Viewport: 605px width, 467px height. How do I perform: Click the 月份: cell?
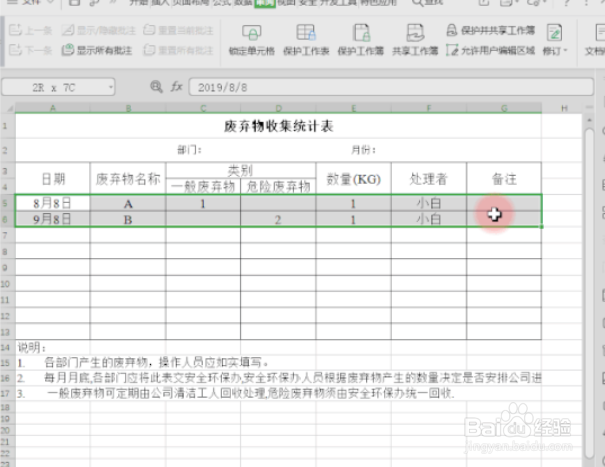[363, 150]
